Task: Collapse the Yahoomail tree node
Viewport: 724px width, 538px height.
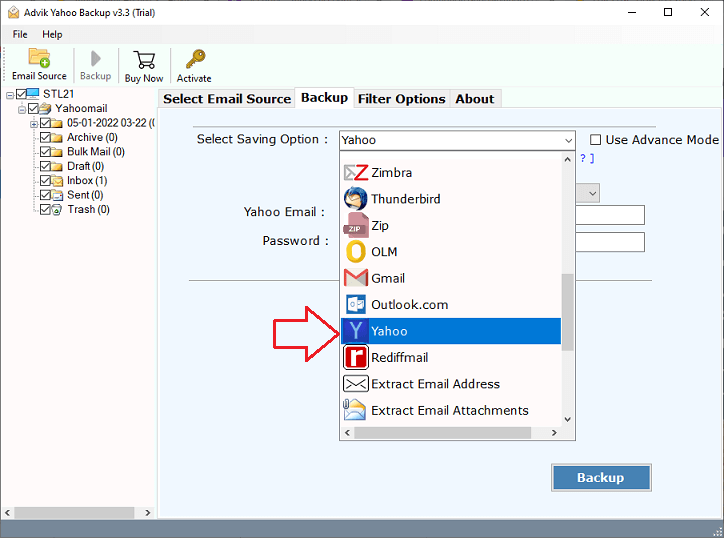Action: (22, 109)
